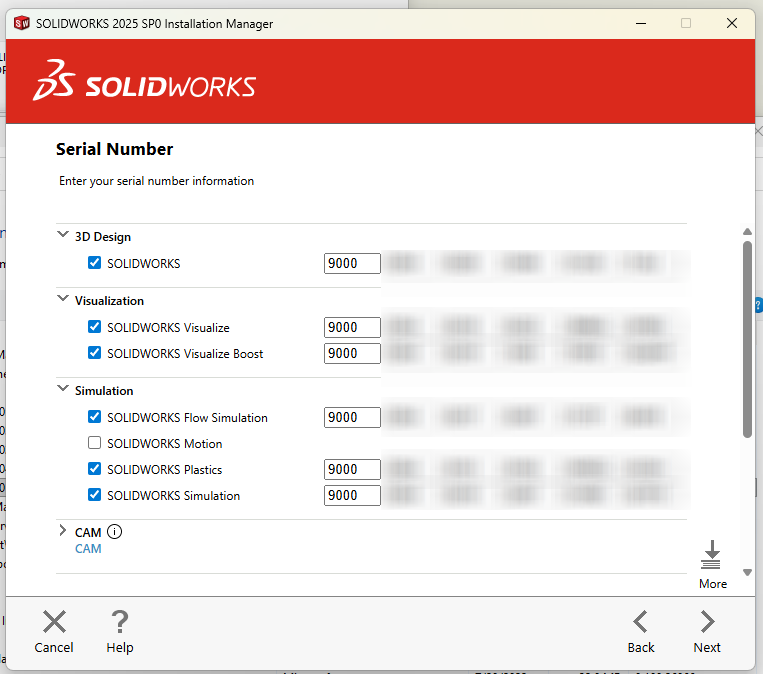Disable SOLIDWORKS Flow Simulation checkbox
Viewport: 763px width, 674px height.
point(94,417)
